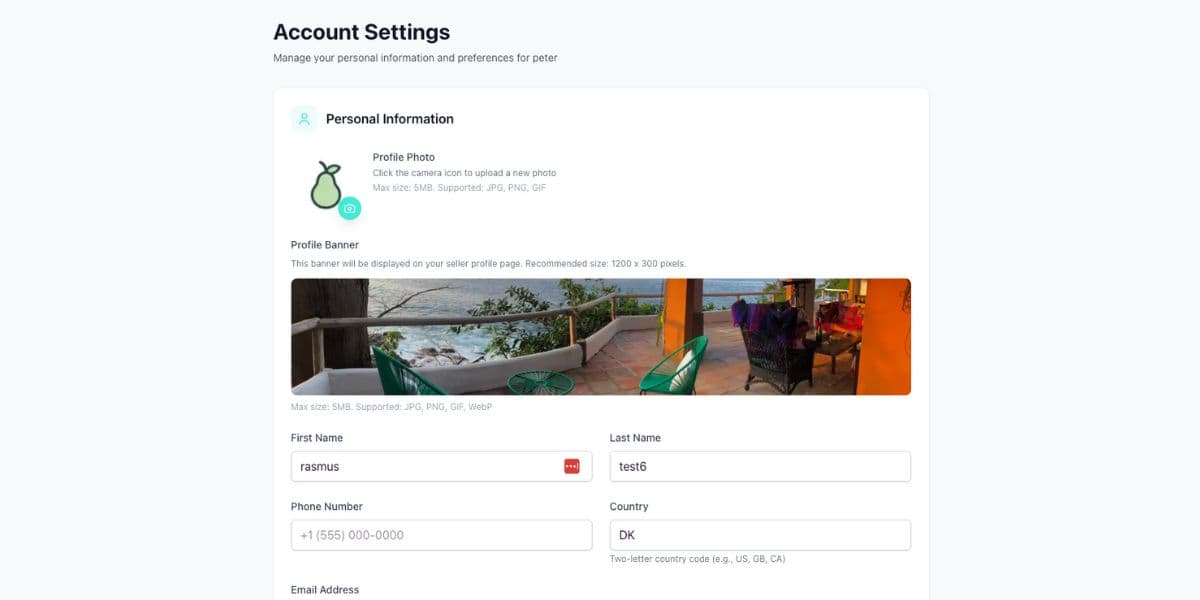The width and height of the screenshot is (1200, 600).
Task: Click the Phone Number label
Action: (x=326, y=507)
